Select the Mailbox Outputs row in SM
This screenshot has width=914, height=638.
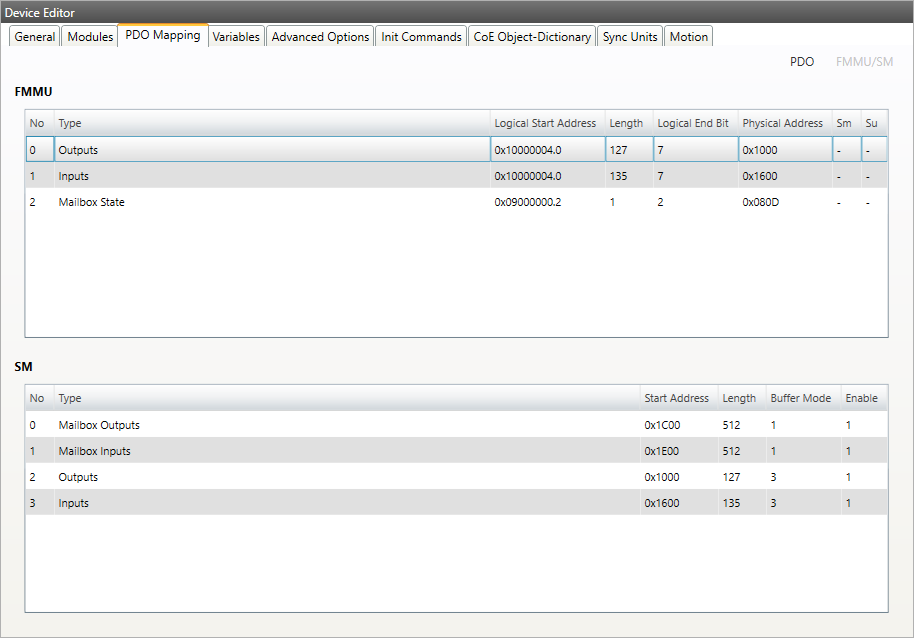click(340, 425)
